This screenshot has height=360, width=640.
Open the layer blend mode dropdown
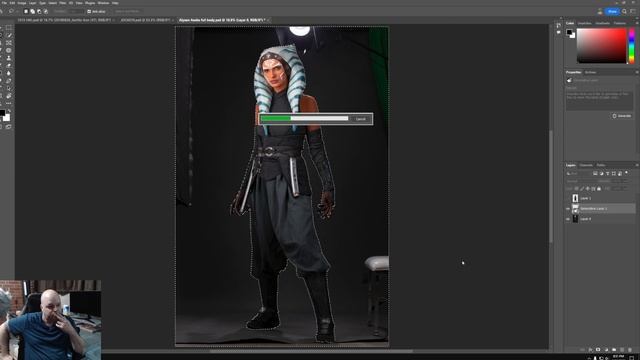(580, 181)
